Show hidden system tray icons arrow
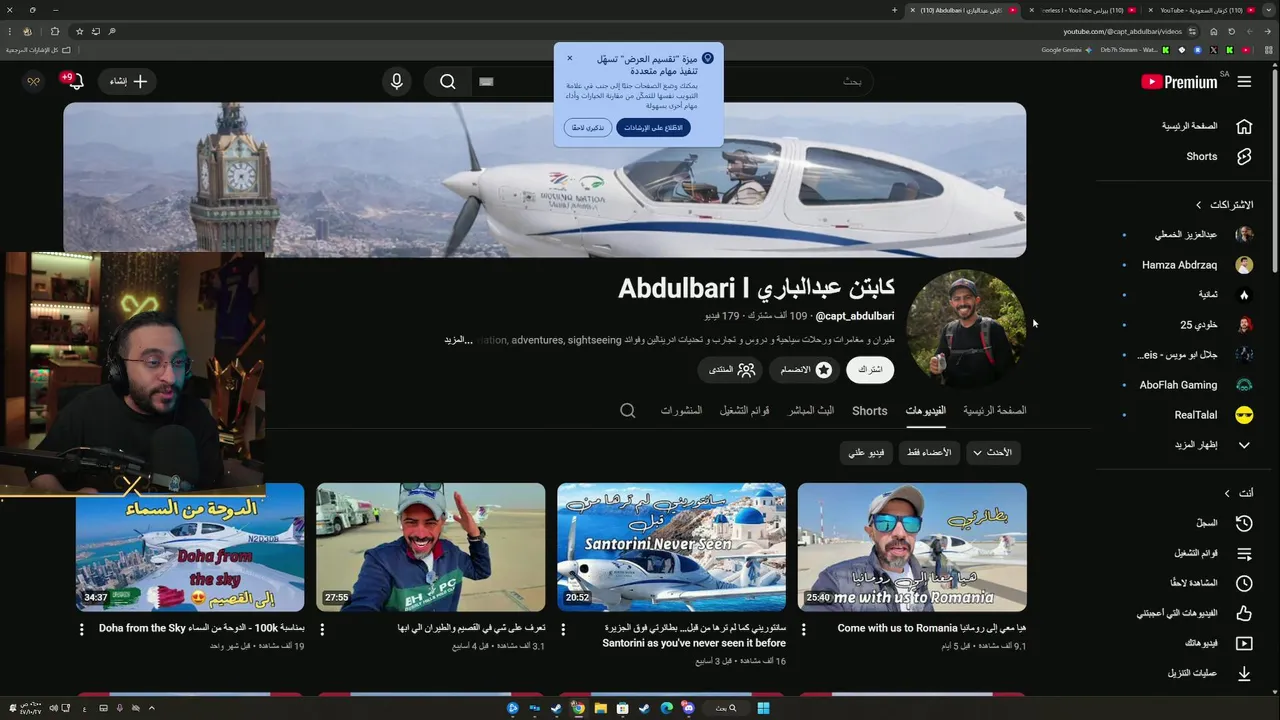Image resolution: width=1280 pixels, height=720 pixels. (x=151, y=708)
